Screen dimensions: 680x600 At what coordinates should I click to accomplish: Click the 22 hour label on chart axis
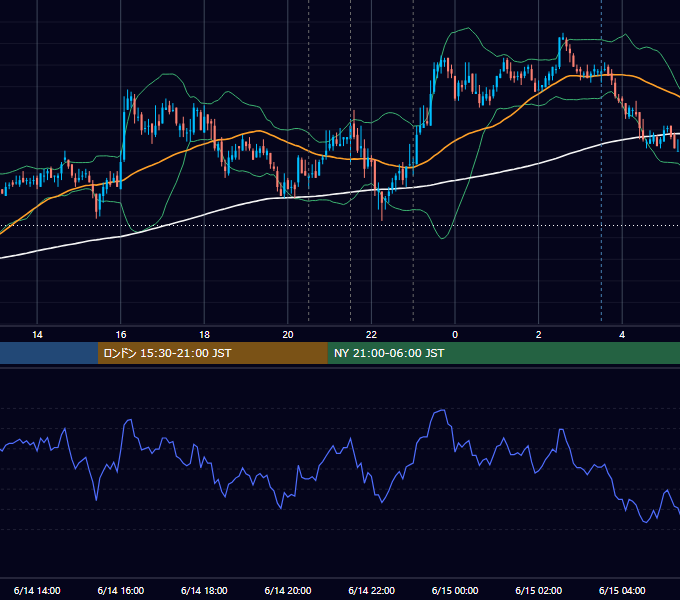click(371, 335)
